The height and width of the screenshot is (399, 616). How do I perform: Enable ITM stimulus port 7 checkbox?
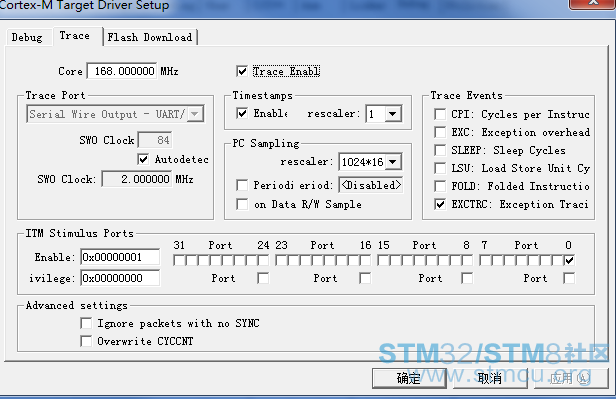(x=485, y=260)
